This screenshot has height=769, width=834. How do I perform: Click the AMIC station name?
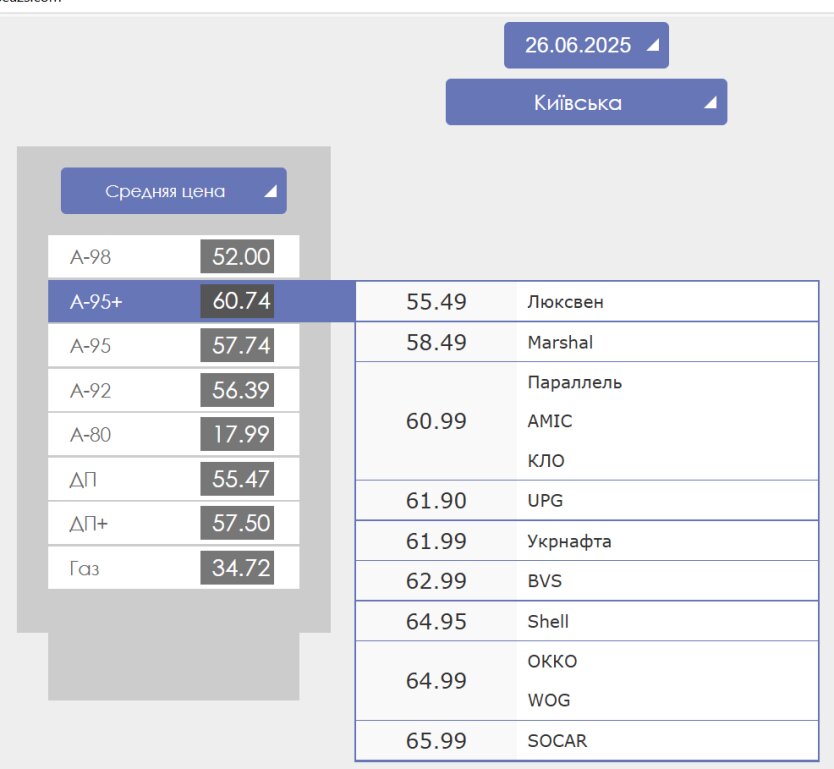click(x=550, y=421)
